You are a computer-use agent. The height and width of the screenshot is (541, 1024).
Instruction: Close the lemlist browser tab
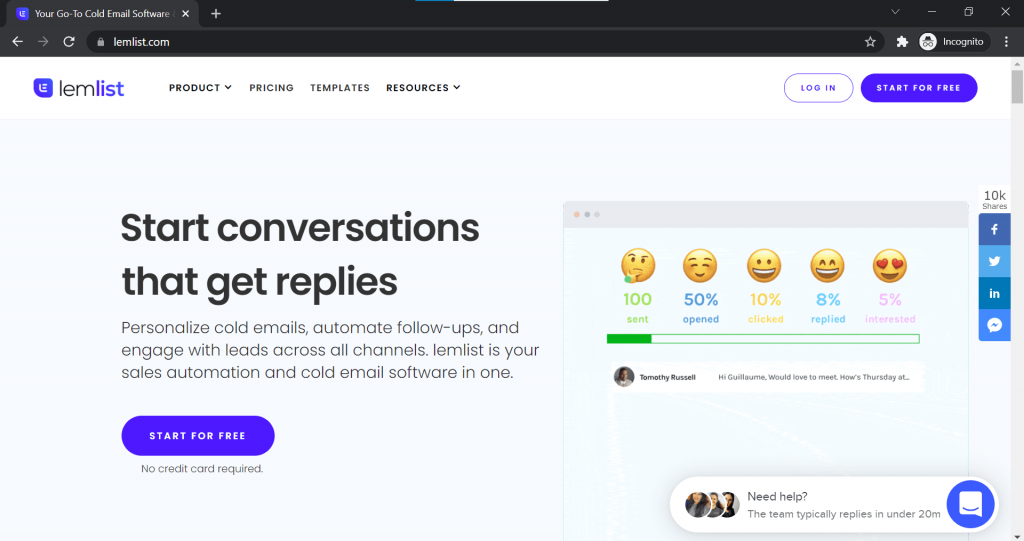pos(185,14)
